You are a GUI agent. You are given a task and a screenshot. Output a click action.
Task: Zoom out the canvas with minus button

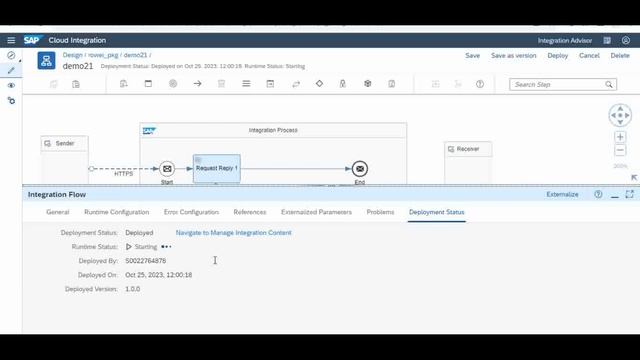(x=620, y=150)
